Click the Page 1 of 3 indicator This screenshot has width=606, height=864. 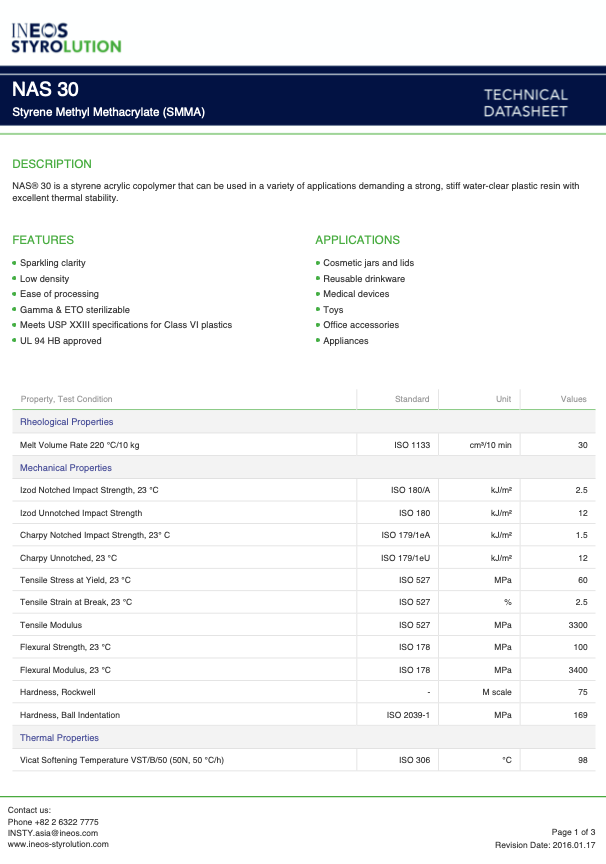574,832
